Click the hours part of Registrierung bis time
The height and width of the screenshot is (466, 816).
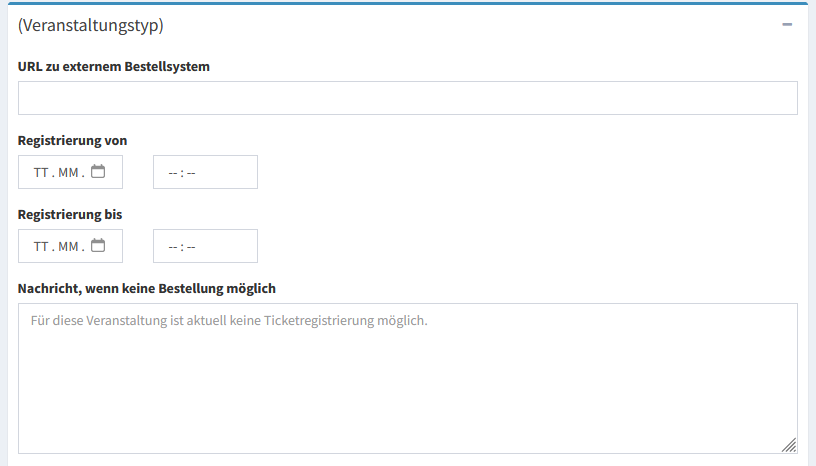pos(173,247)
